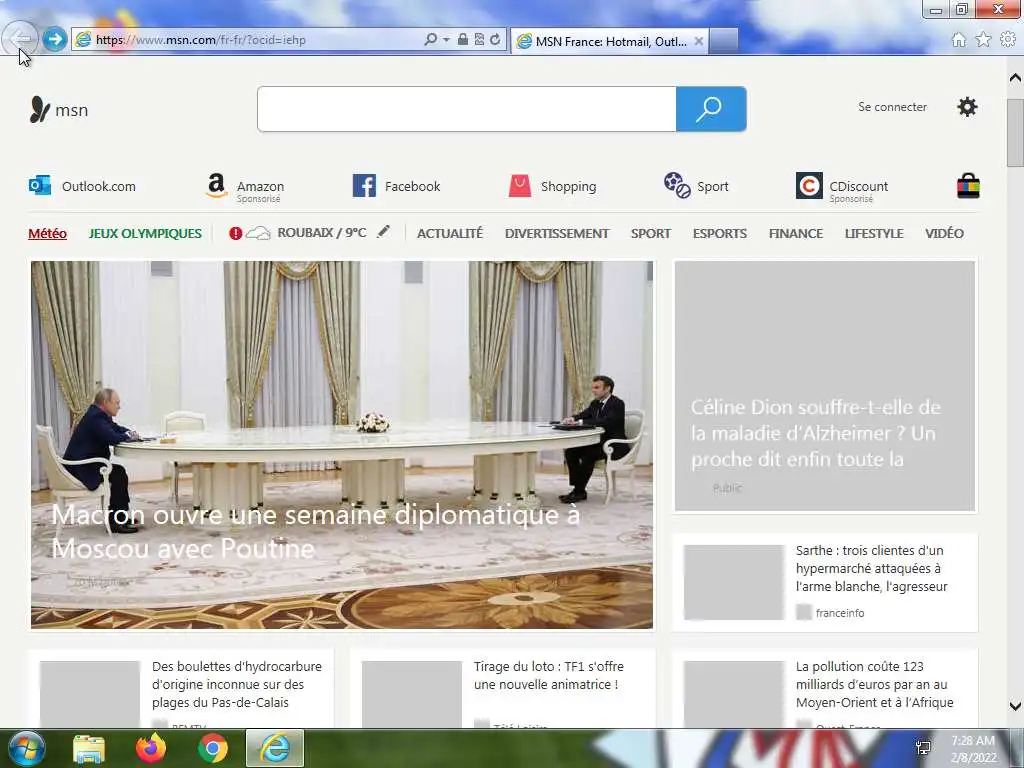This screenshot has width=1024, height=768.
Task: Open pollution 123 milliards d'euros article
Action: coord(825,688)
